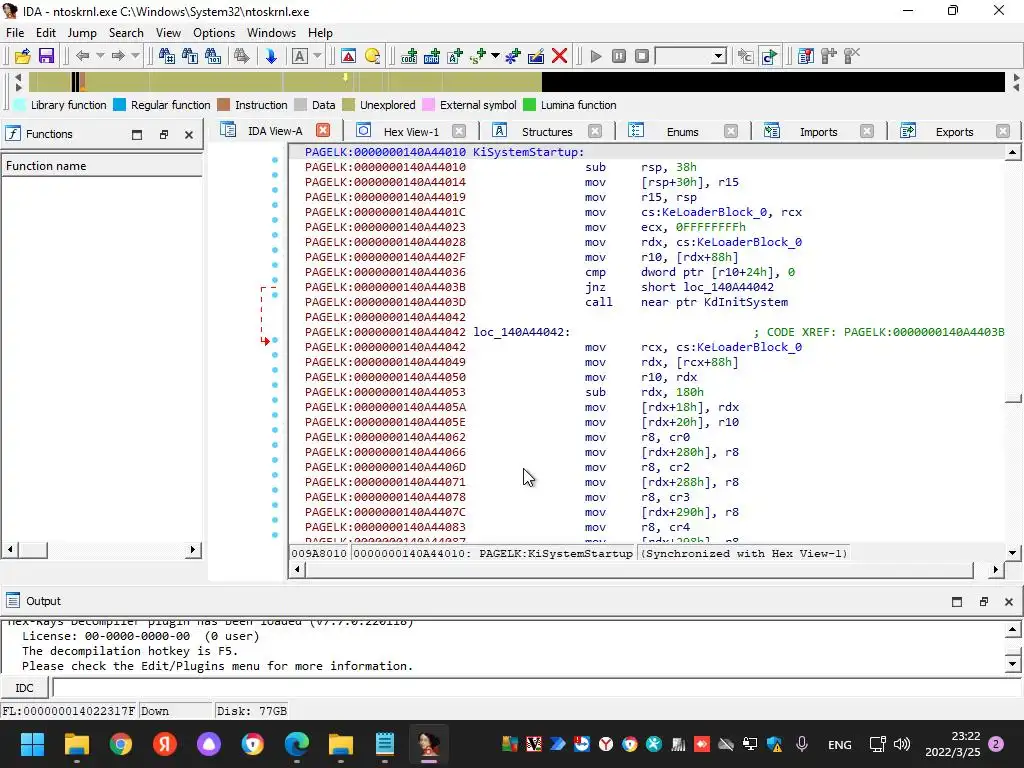Click the Lumina function green swatch
This screenshot has width=1024, height=768.
click(530, 105)
